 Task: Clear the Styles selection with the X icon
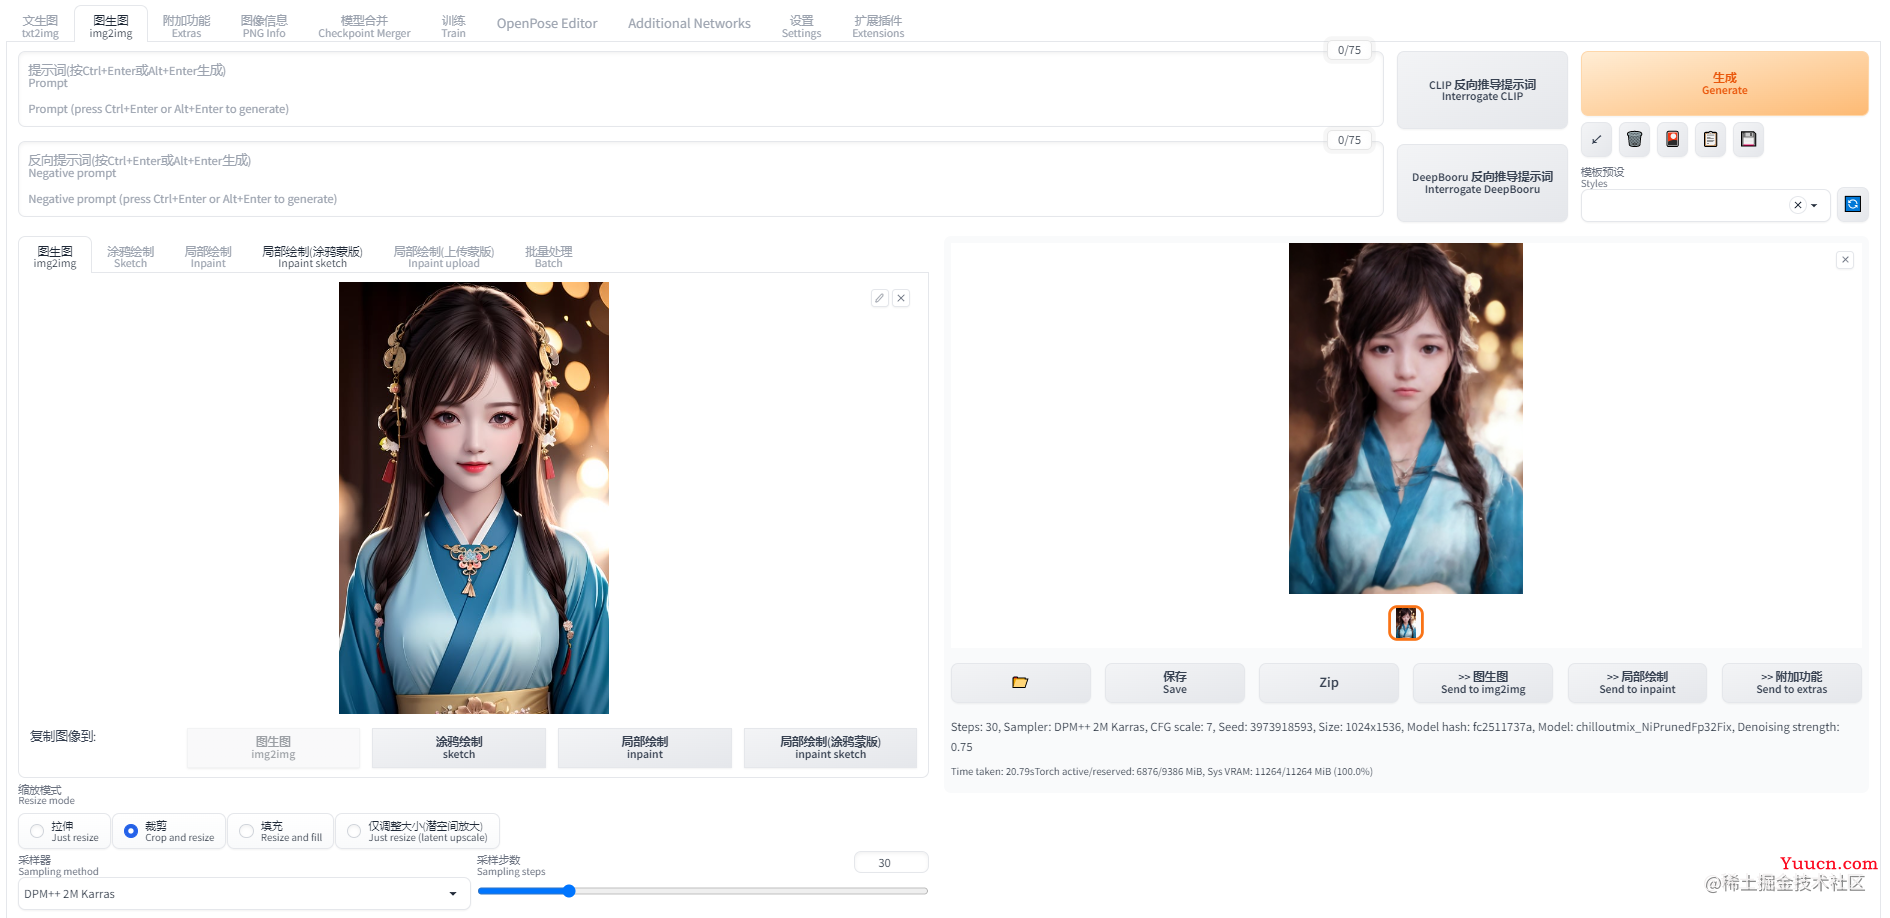(x=1798, y=205)
